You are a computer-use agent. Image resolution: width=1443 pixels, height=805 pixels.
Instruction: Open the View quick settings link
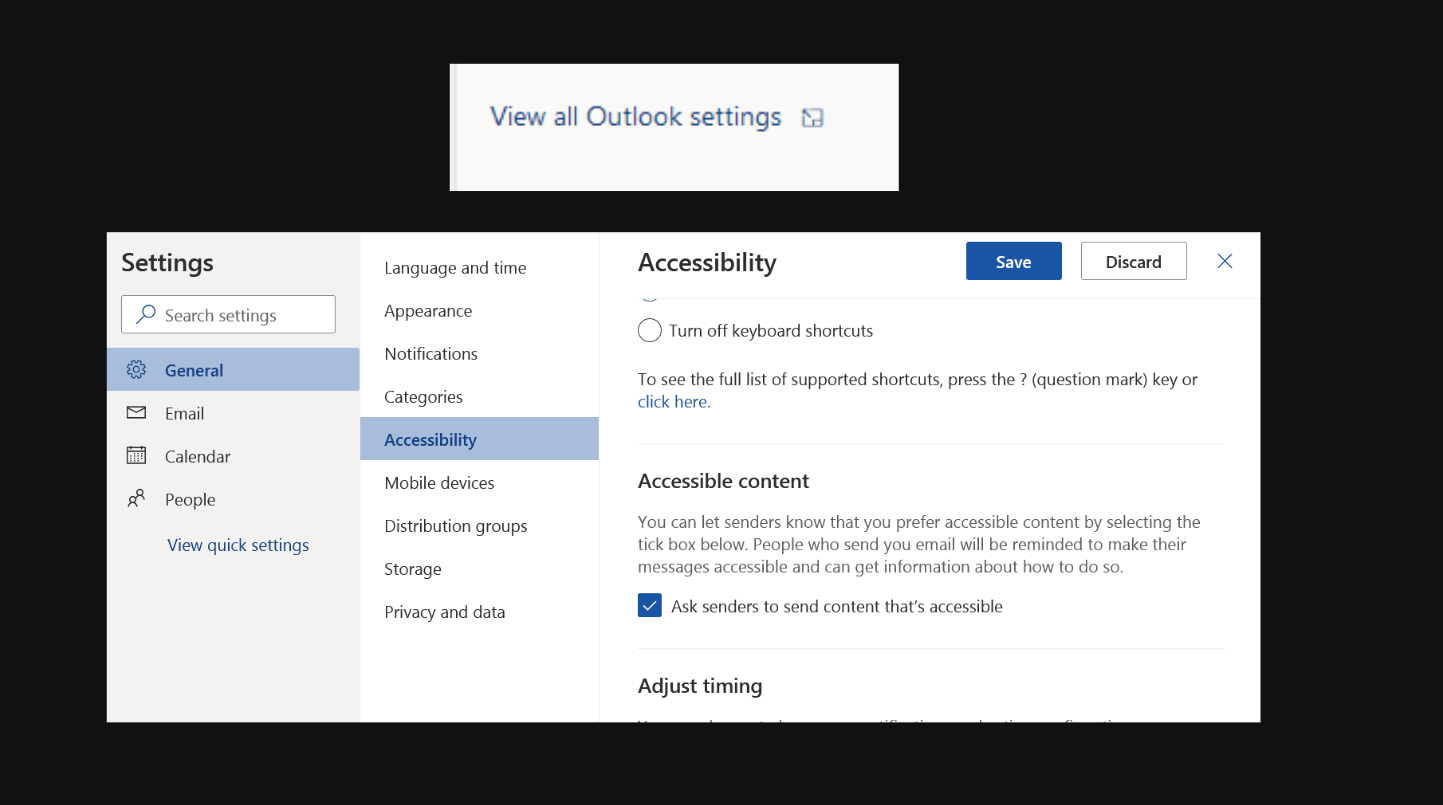point(238,545)
